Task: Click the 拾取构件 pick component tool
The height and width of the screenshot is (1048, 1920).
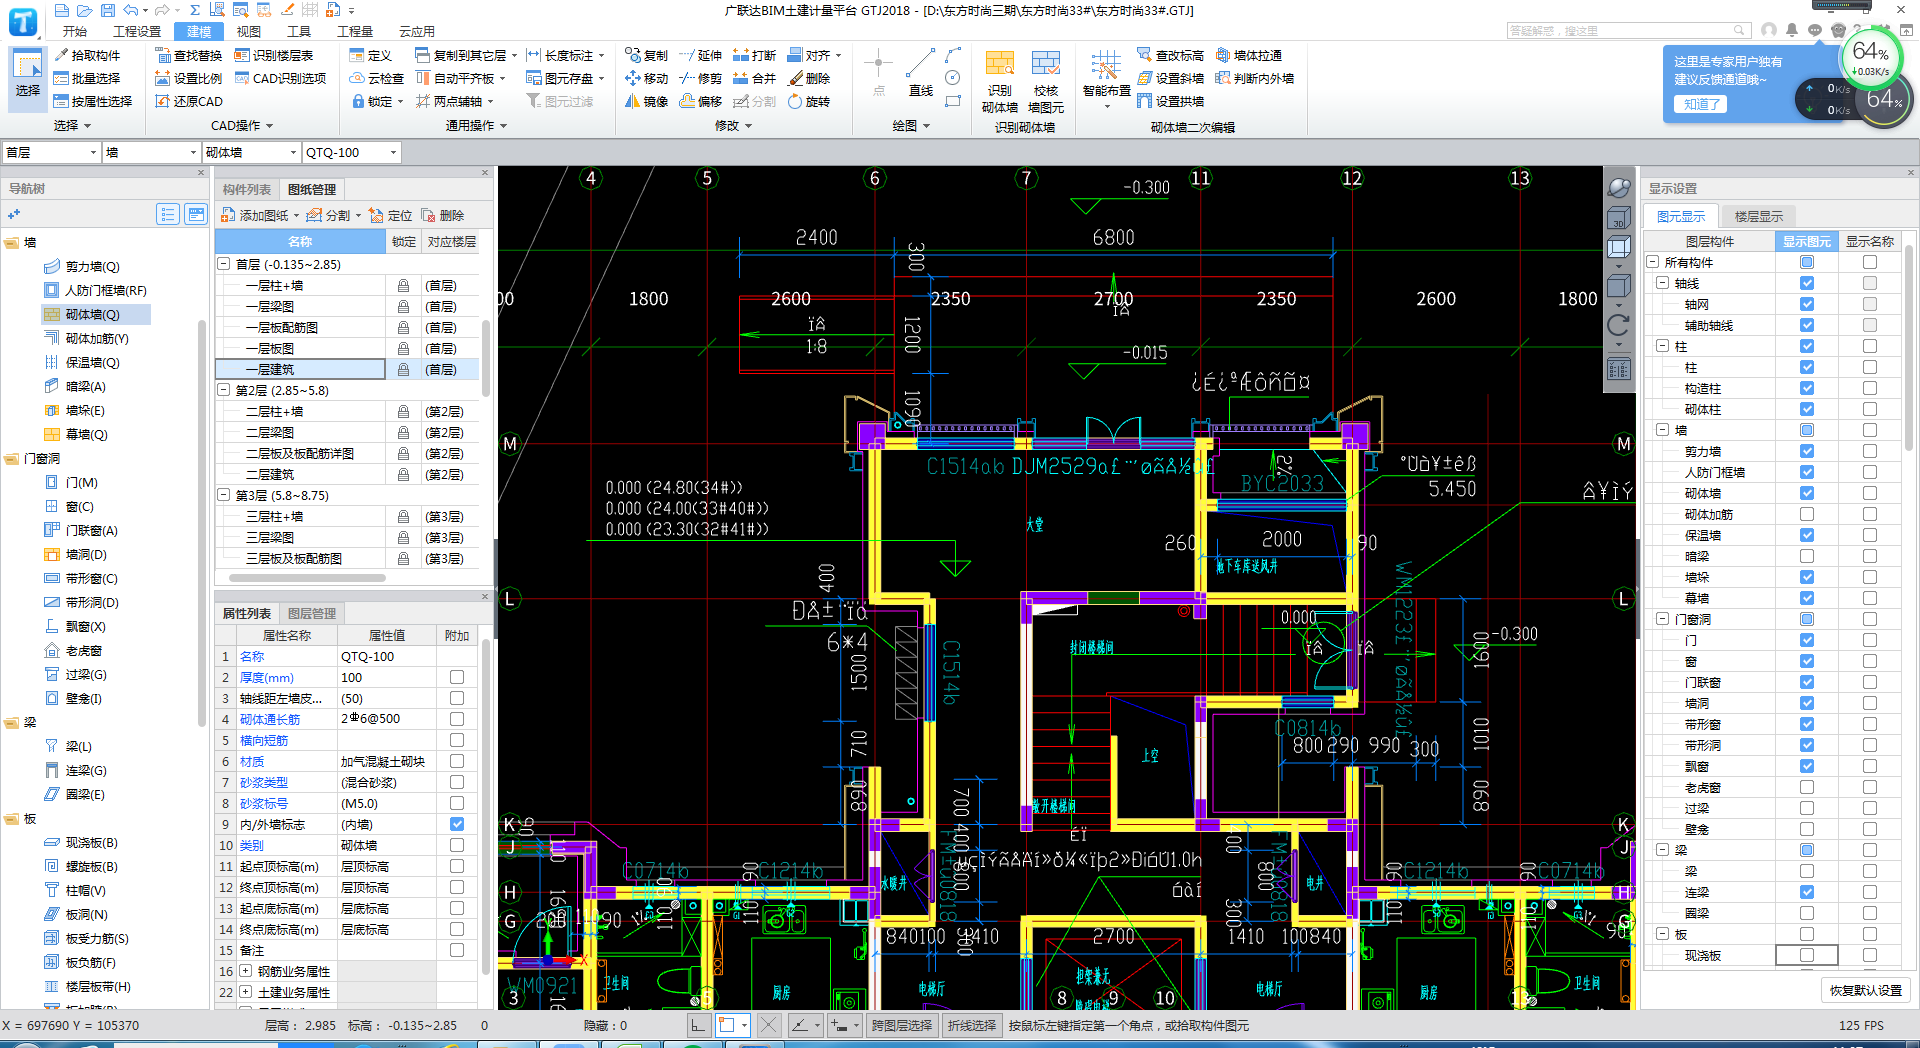Action: [88, 55]
